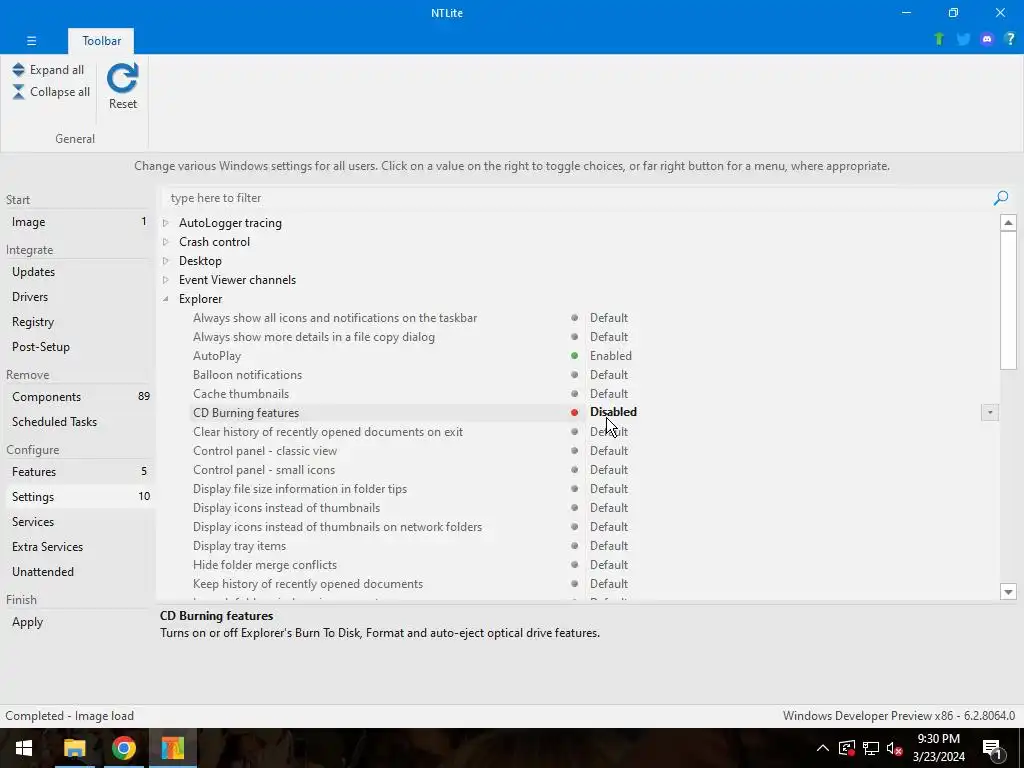The height and width of the screenshot is (768, 1024).
Task: Click the settings list scrollbar thumb
Action: (1008, 300)
